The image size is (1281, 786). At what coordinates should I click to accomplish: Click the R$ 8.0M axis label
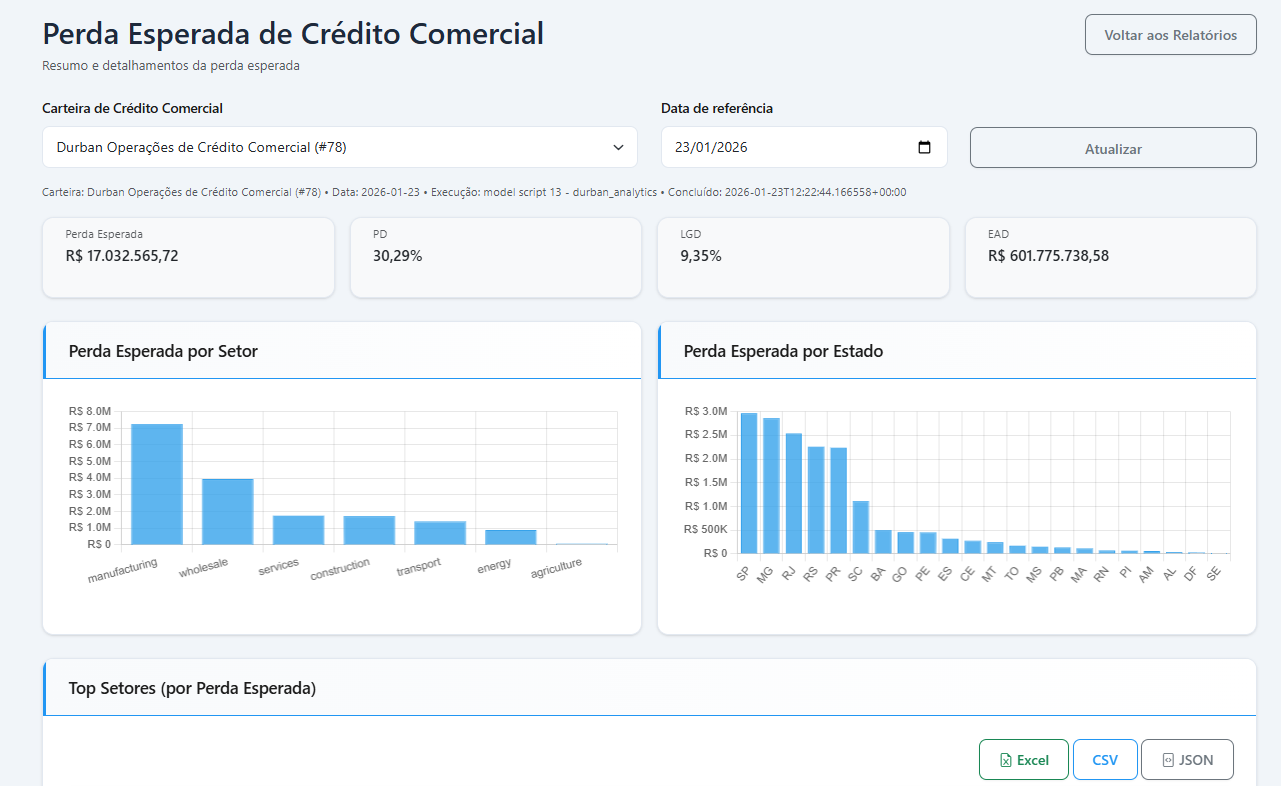pos(90,411)
